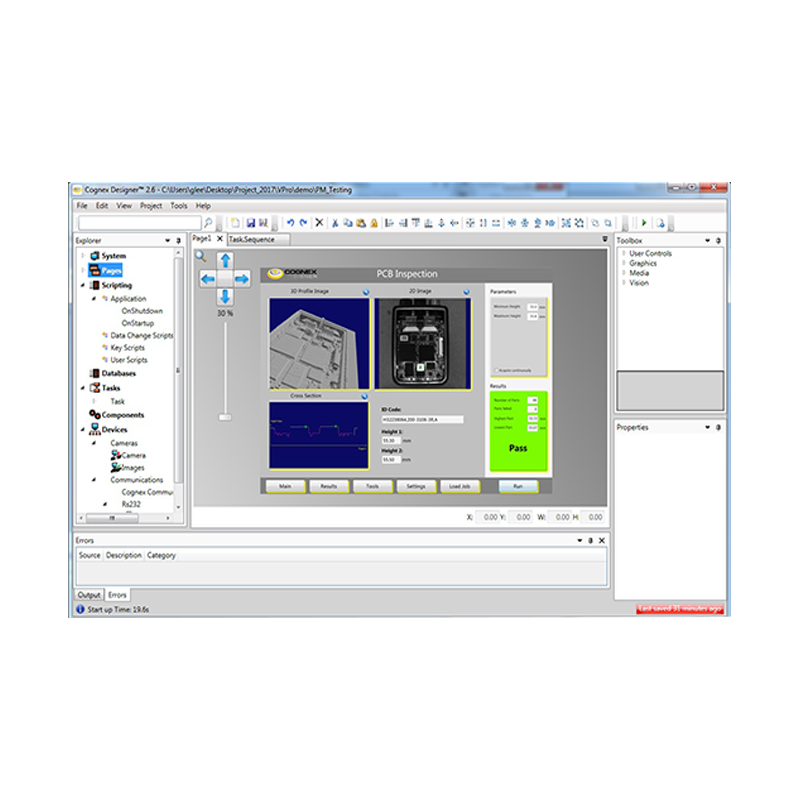The height and width of the screenshot is (800, 800).
Task: Select the Camera item under Cameras
Action: 132,455
